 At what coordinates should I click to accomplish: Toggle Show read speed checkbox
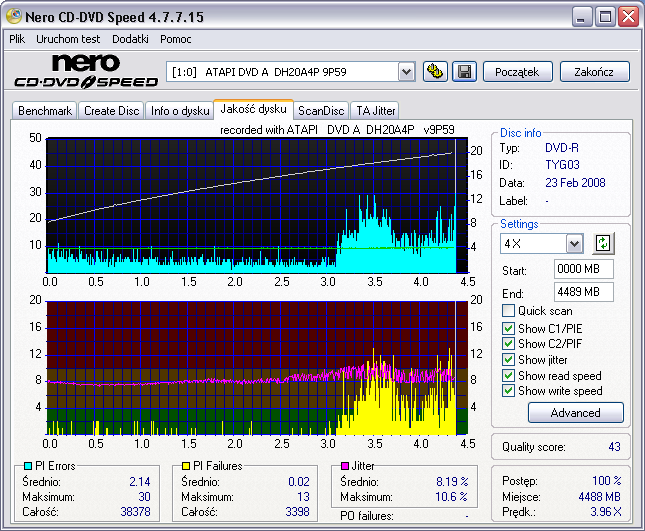pyautogui.click(x=508, y=375)
